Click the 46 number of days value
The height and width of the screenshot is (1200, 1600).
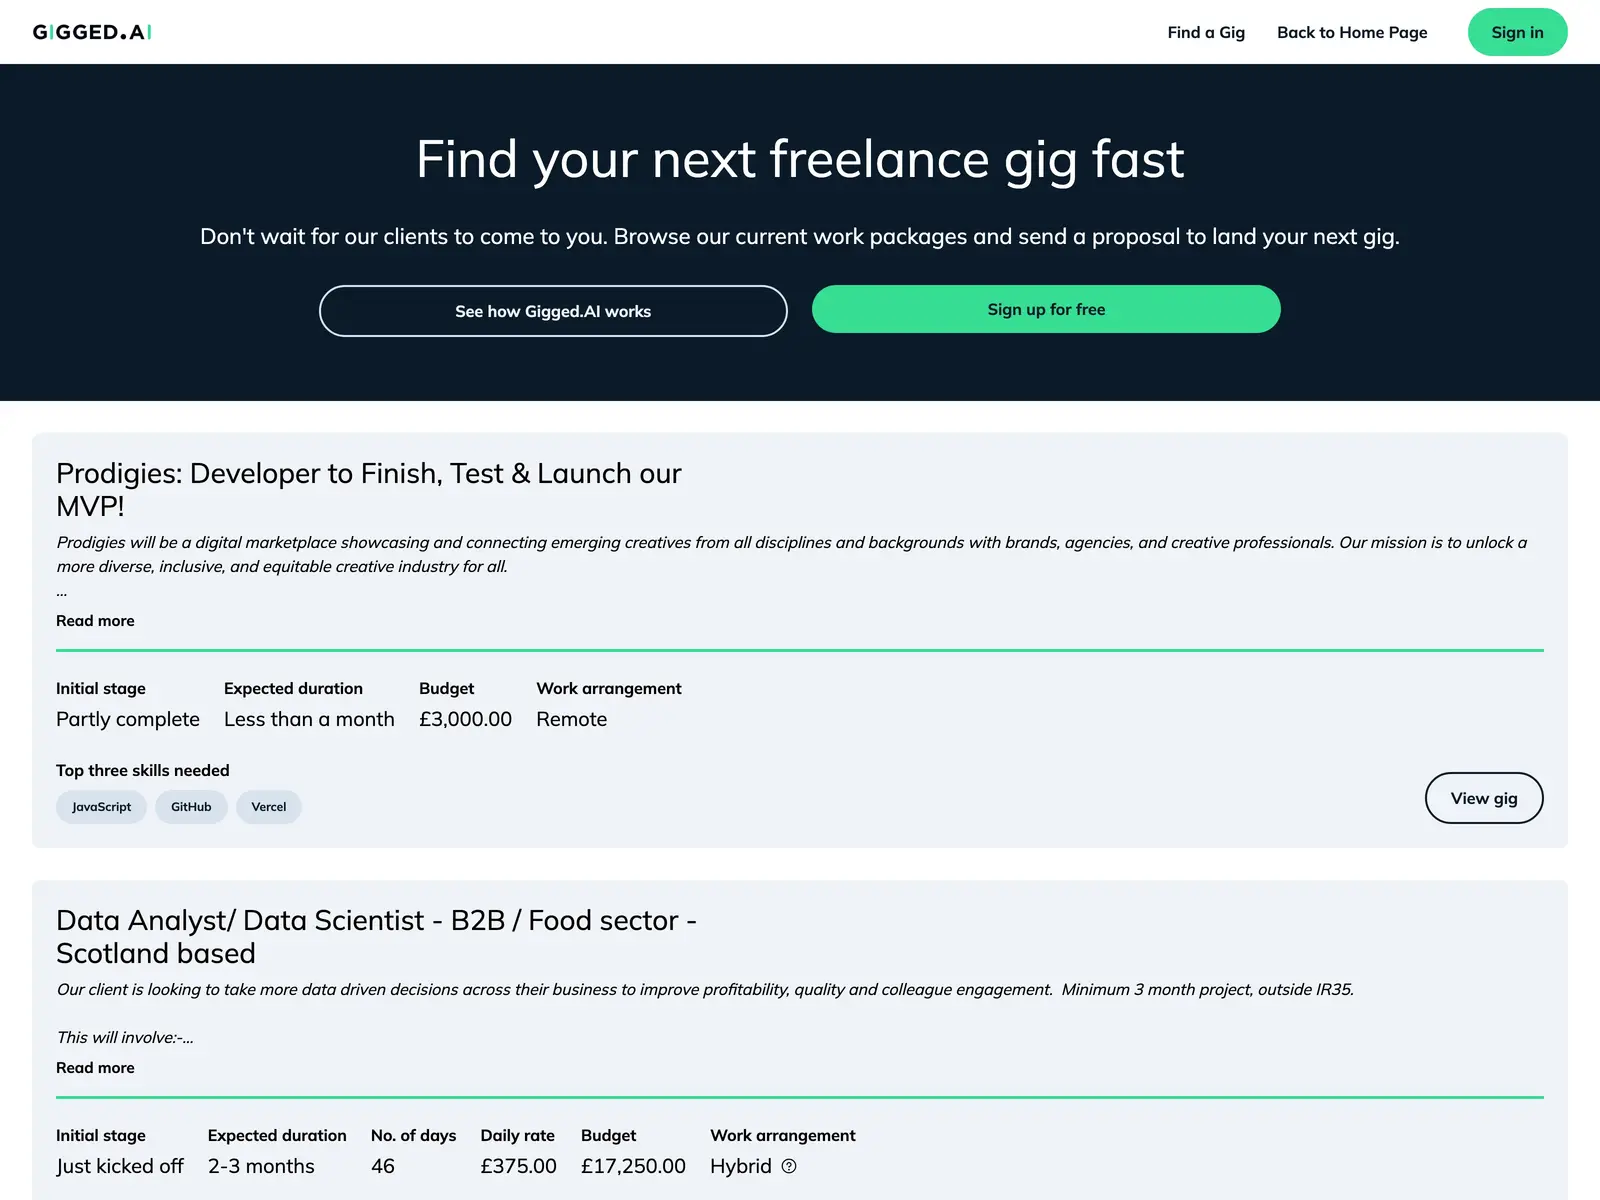click(x=383, y=1166)
